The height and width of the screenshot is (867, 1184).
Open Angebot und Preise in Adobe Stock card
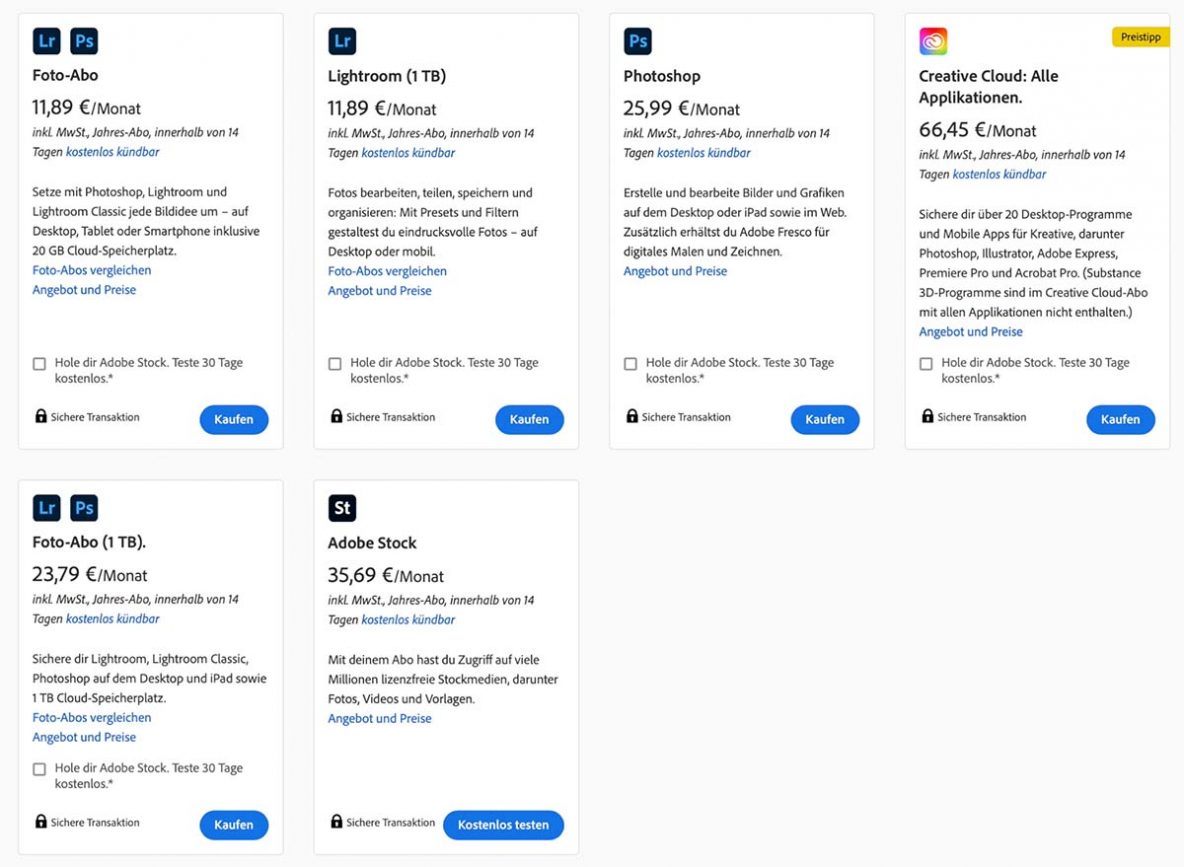point(380,718)
